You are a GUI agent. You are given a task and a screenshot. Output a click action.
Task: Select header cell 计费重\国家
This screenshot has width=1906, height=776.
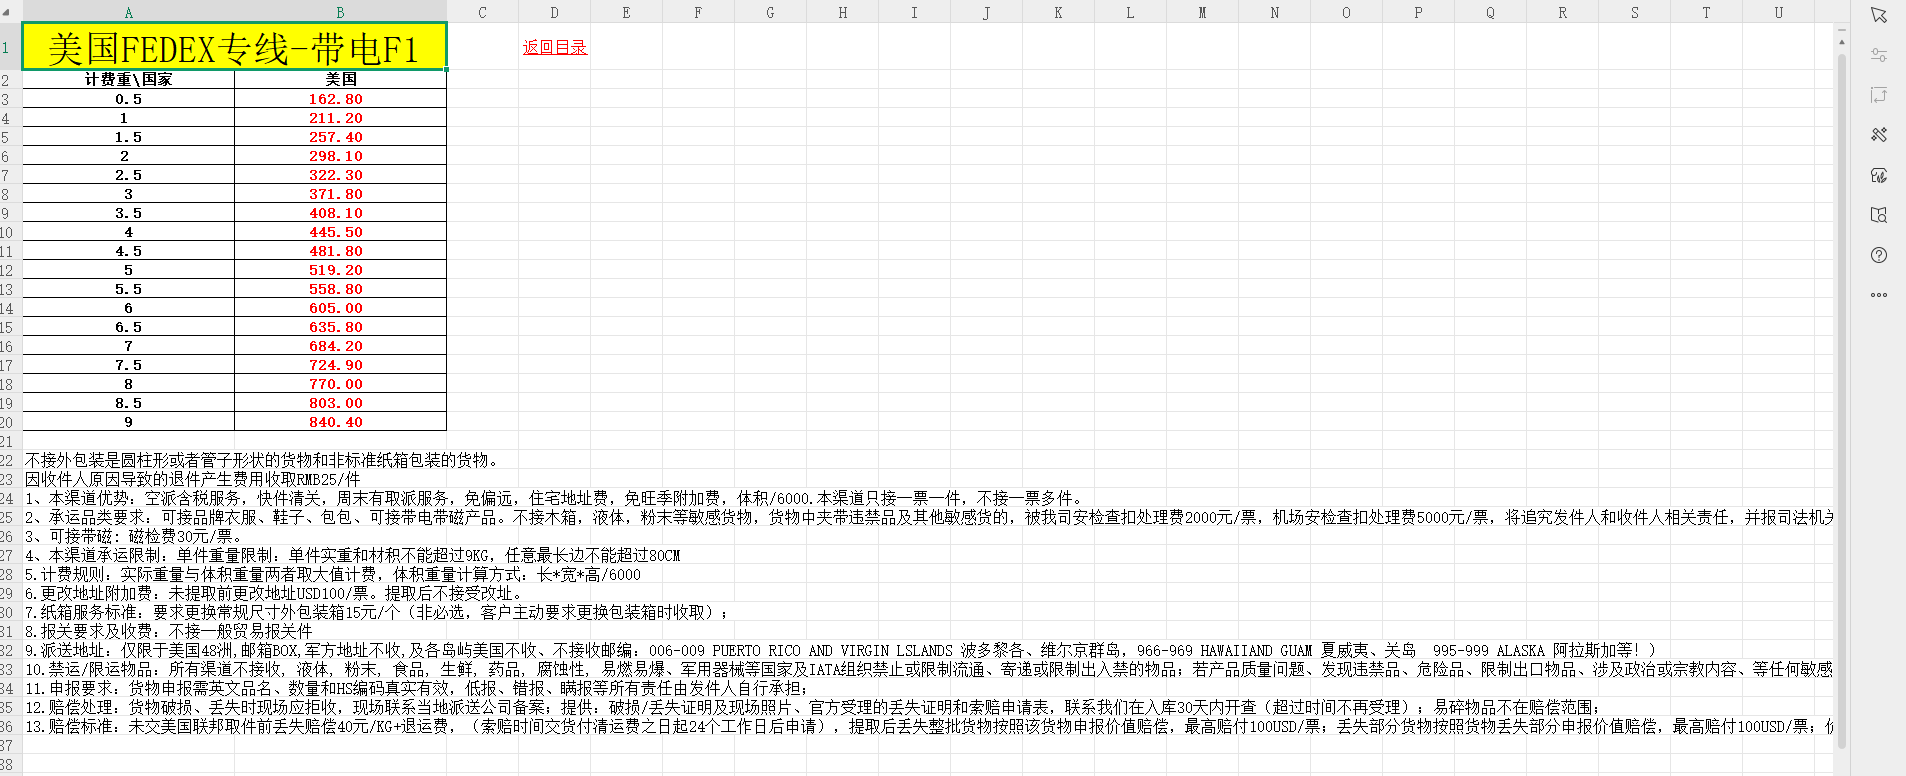(x=128, y=79)
